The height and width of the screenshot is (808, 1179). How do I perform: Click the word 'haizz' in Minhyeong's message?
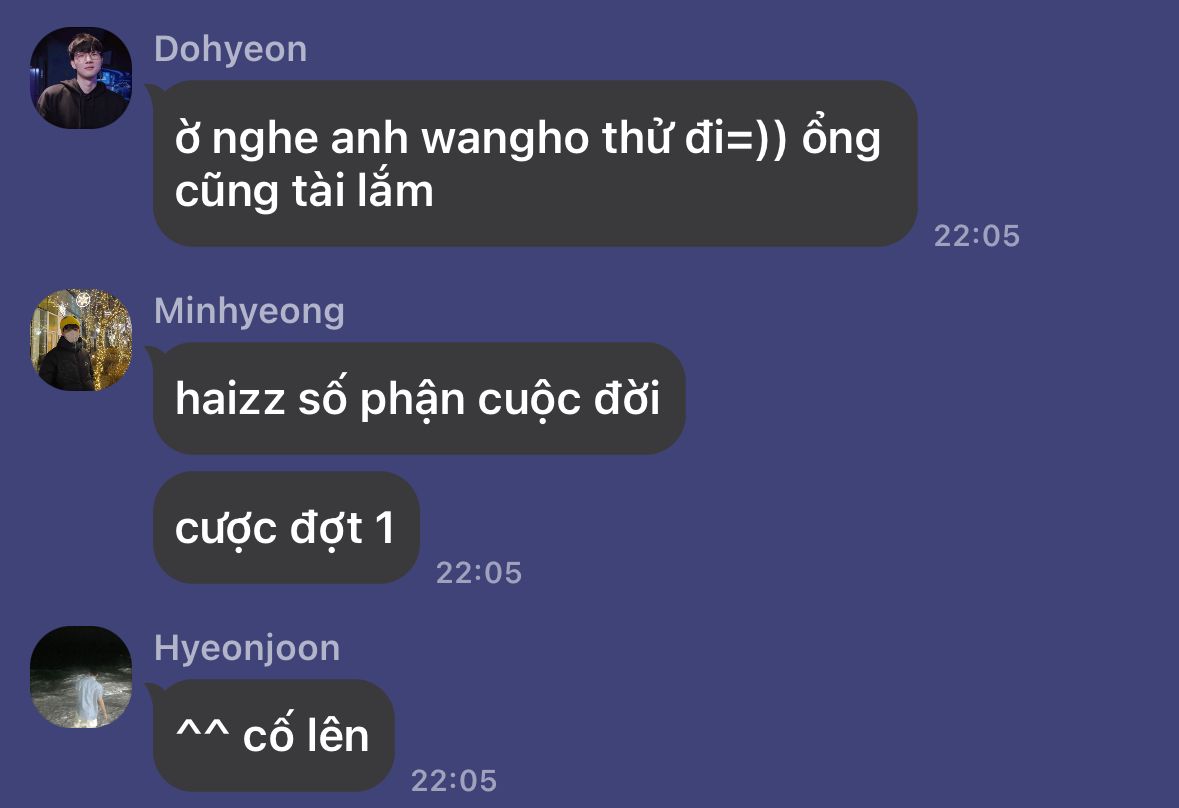tap(230, 398)
